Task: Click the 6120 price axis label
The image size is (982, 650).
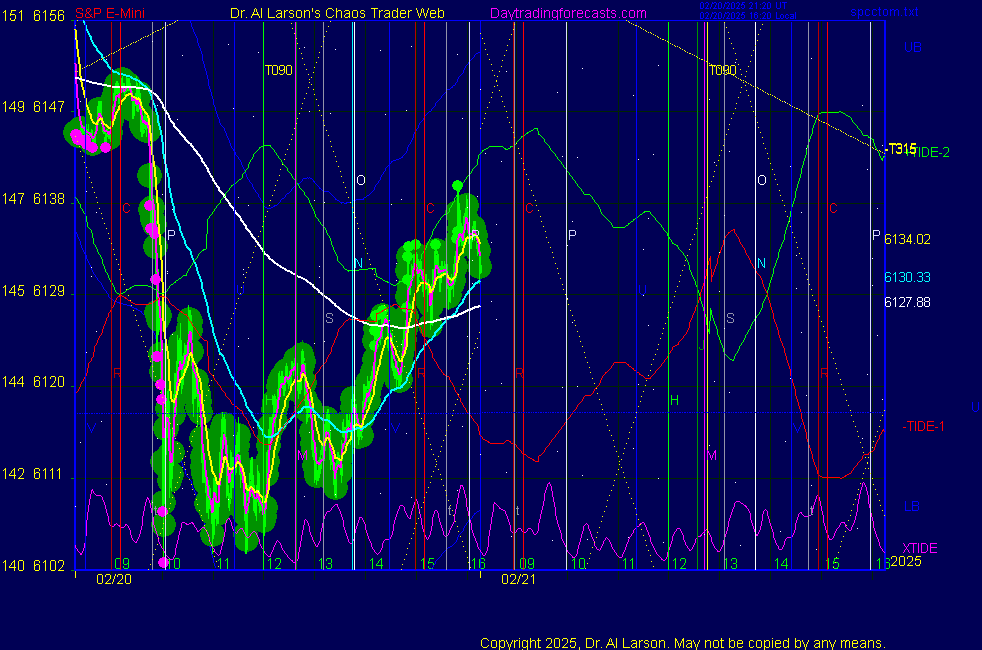Action: point(49,382)
